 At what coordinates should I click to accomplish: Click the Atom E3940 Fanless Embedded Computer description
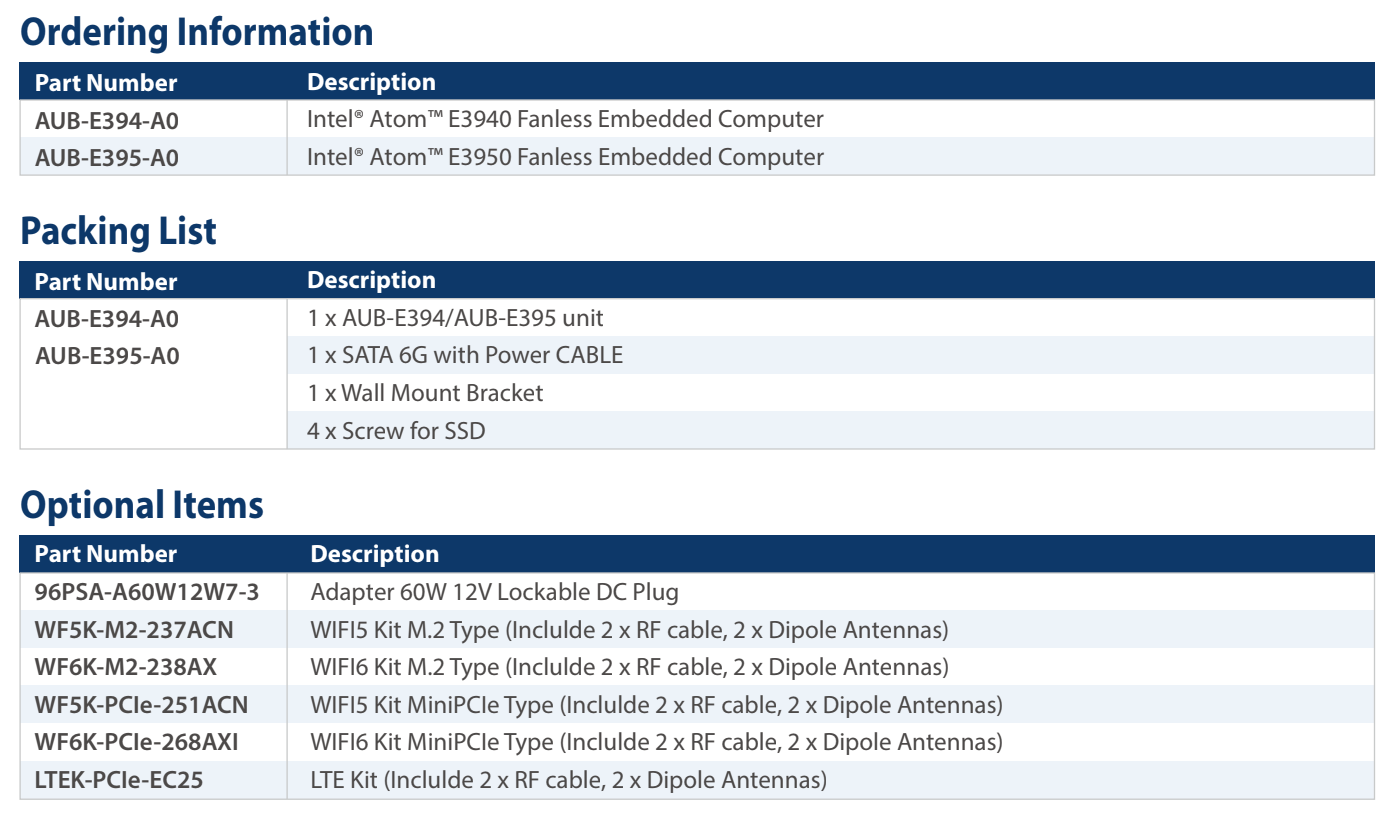565,120
